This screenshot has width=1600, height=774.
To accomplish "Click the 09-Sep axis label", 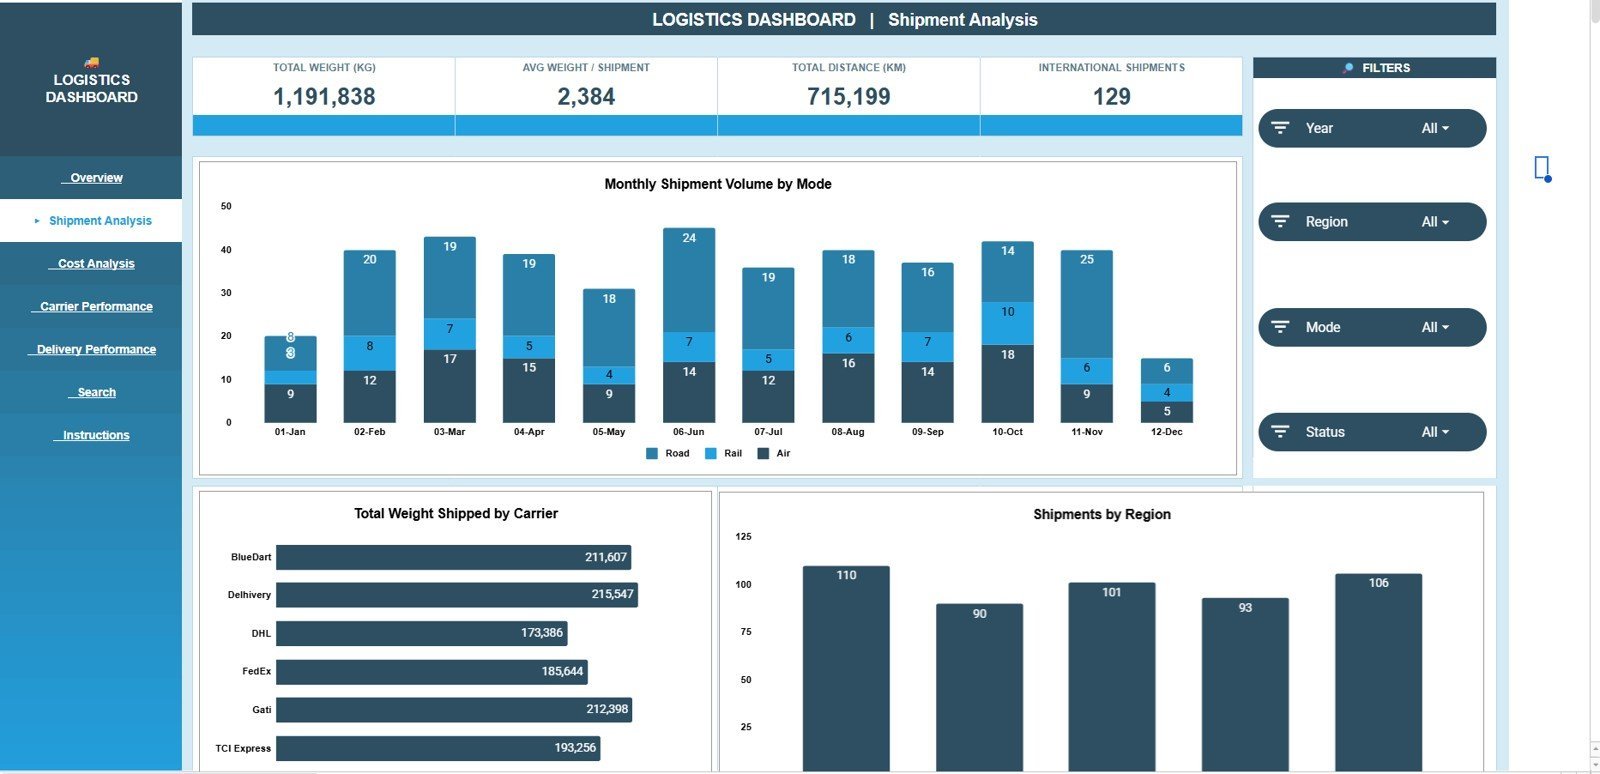I will pos(927,432).
